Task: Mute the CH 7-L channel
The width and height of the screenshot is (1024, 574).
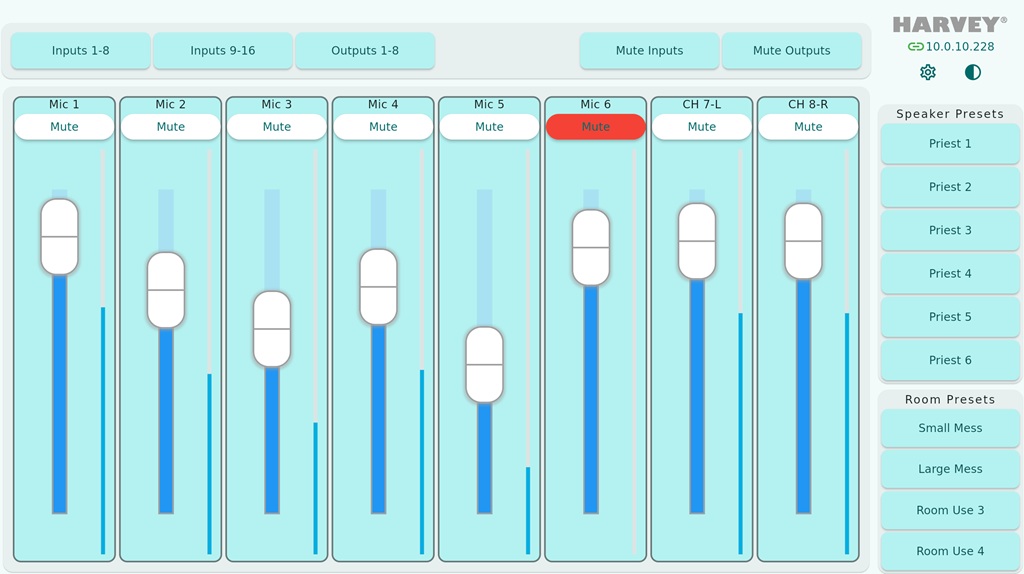Action: click(702, 127)
